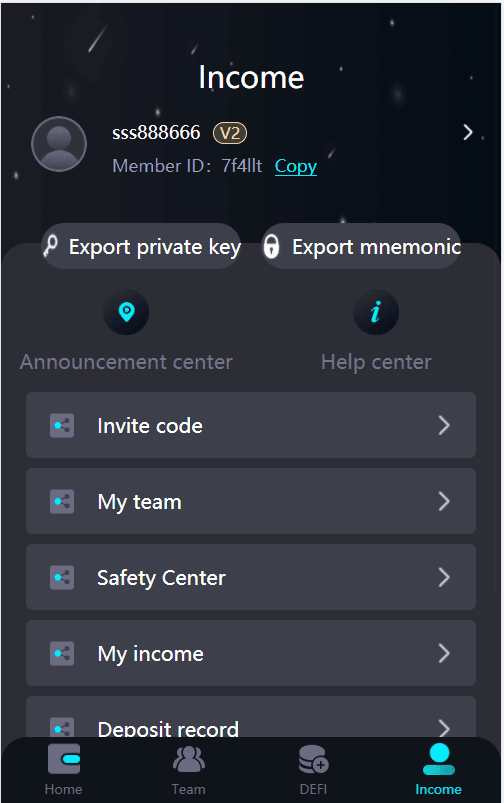Click the share icon beside Safety Center

(62, 578)
